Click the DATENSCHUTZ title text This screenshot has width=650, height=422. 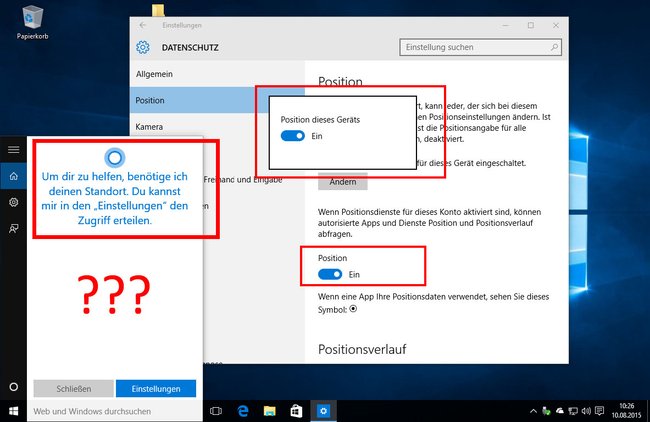point(190,48)
